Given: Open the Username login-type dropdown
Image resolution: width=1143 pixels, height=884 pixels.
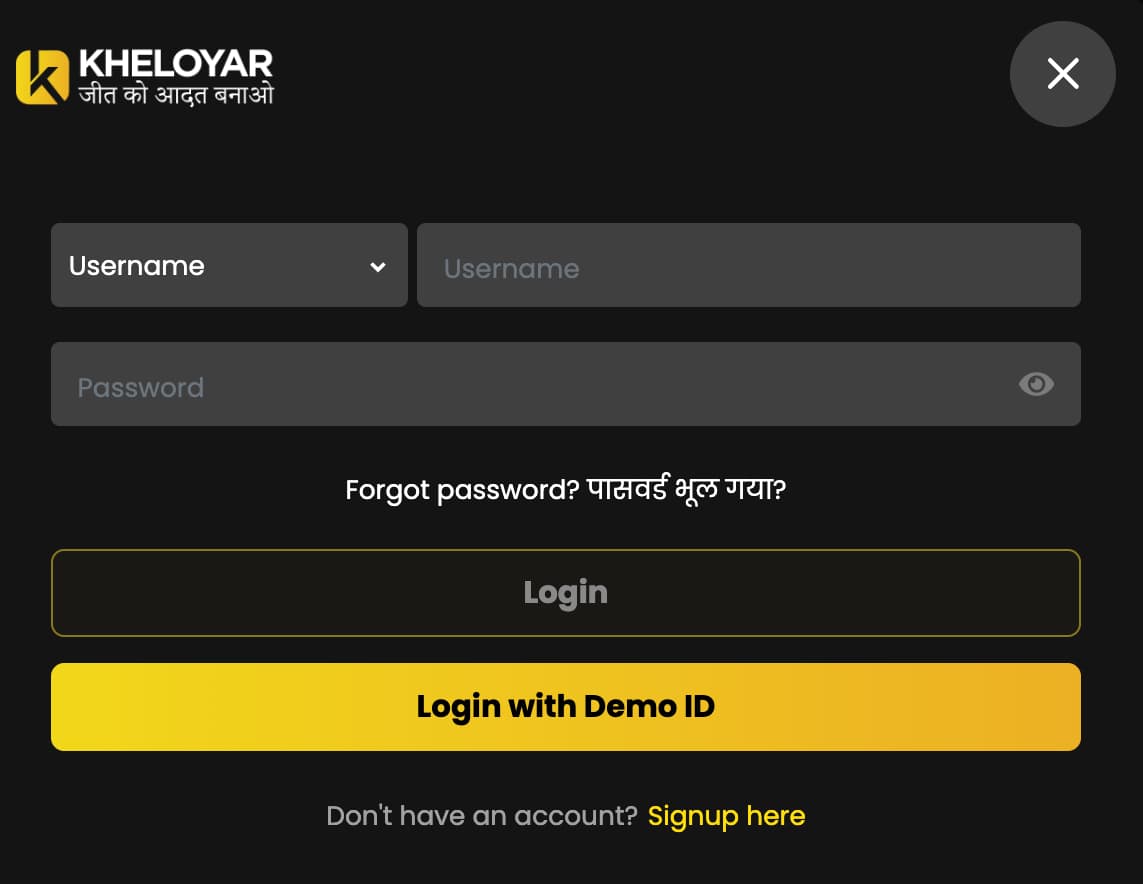Looking at the screenshot, I should [229, 265].
